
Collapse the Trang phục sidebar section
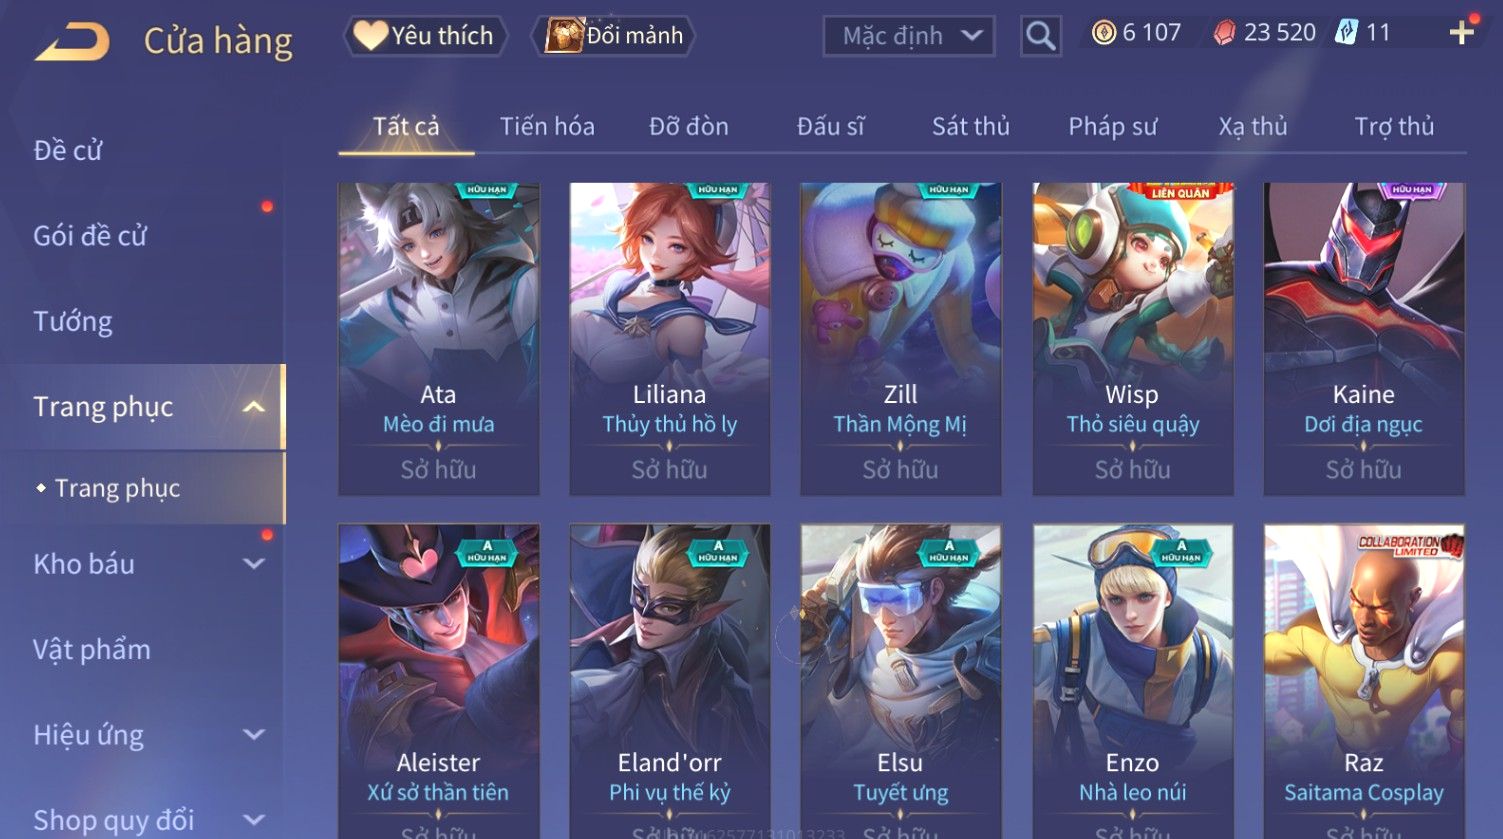tap(254, 407)
